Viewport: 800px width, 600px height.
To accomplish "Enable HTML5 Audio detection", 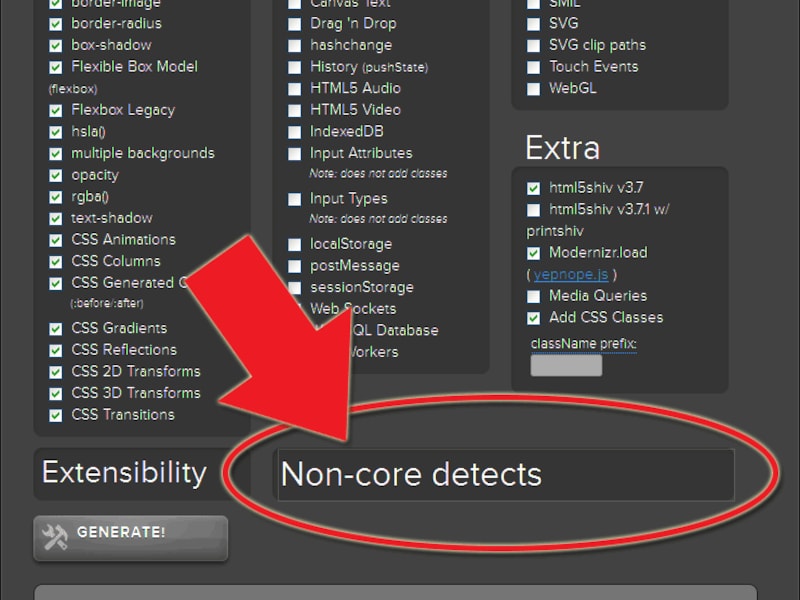I will tap(294, 87).
